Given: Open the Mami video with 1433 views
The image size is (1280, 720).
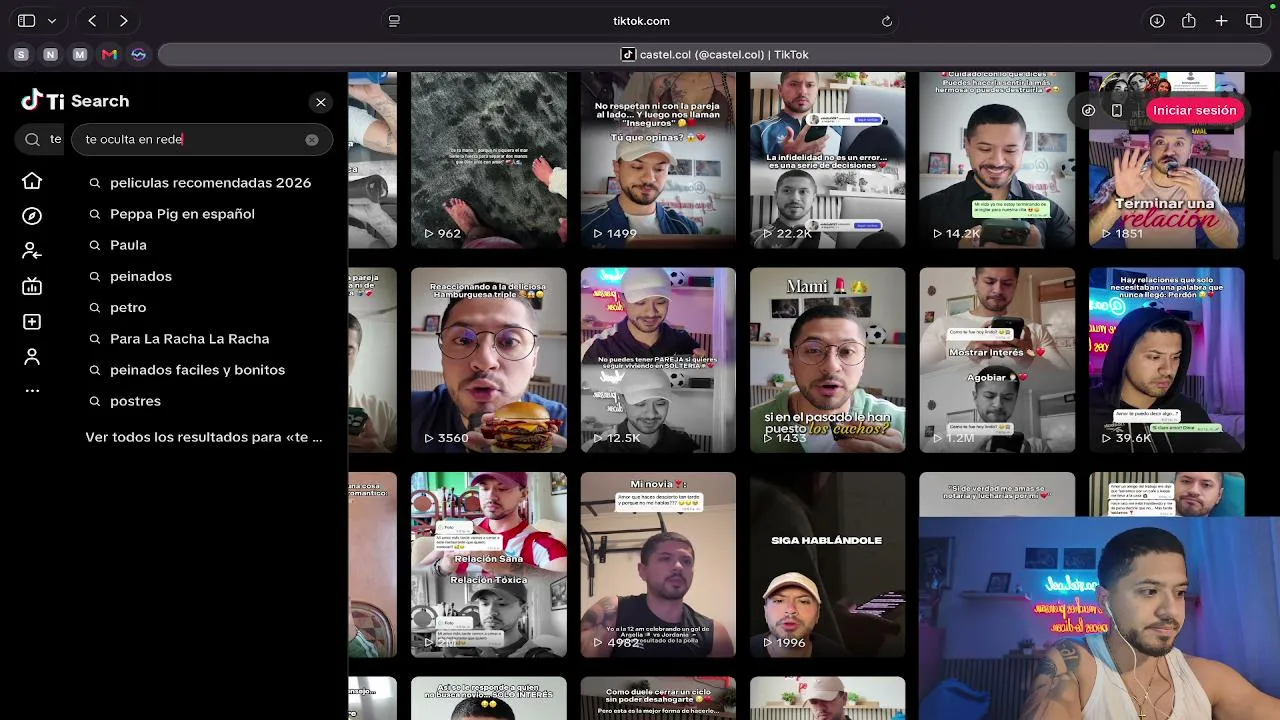Looking at the screenshot, I should [x=828, y=360].
